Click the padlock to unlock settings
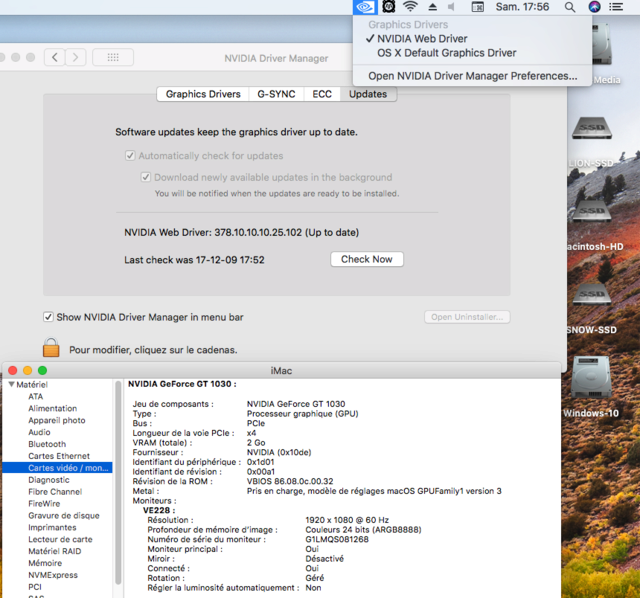The height and width of the screenshot is (598, 640). tap(51, 347)
